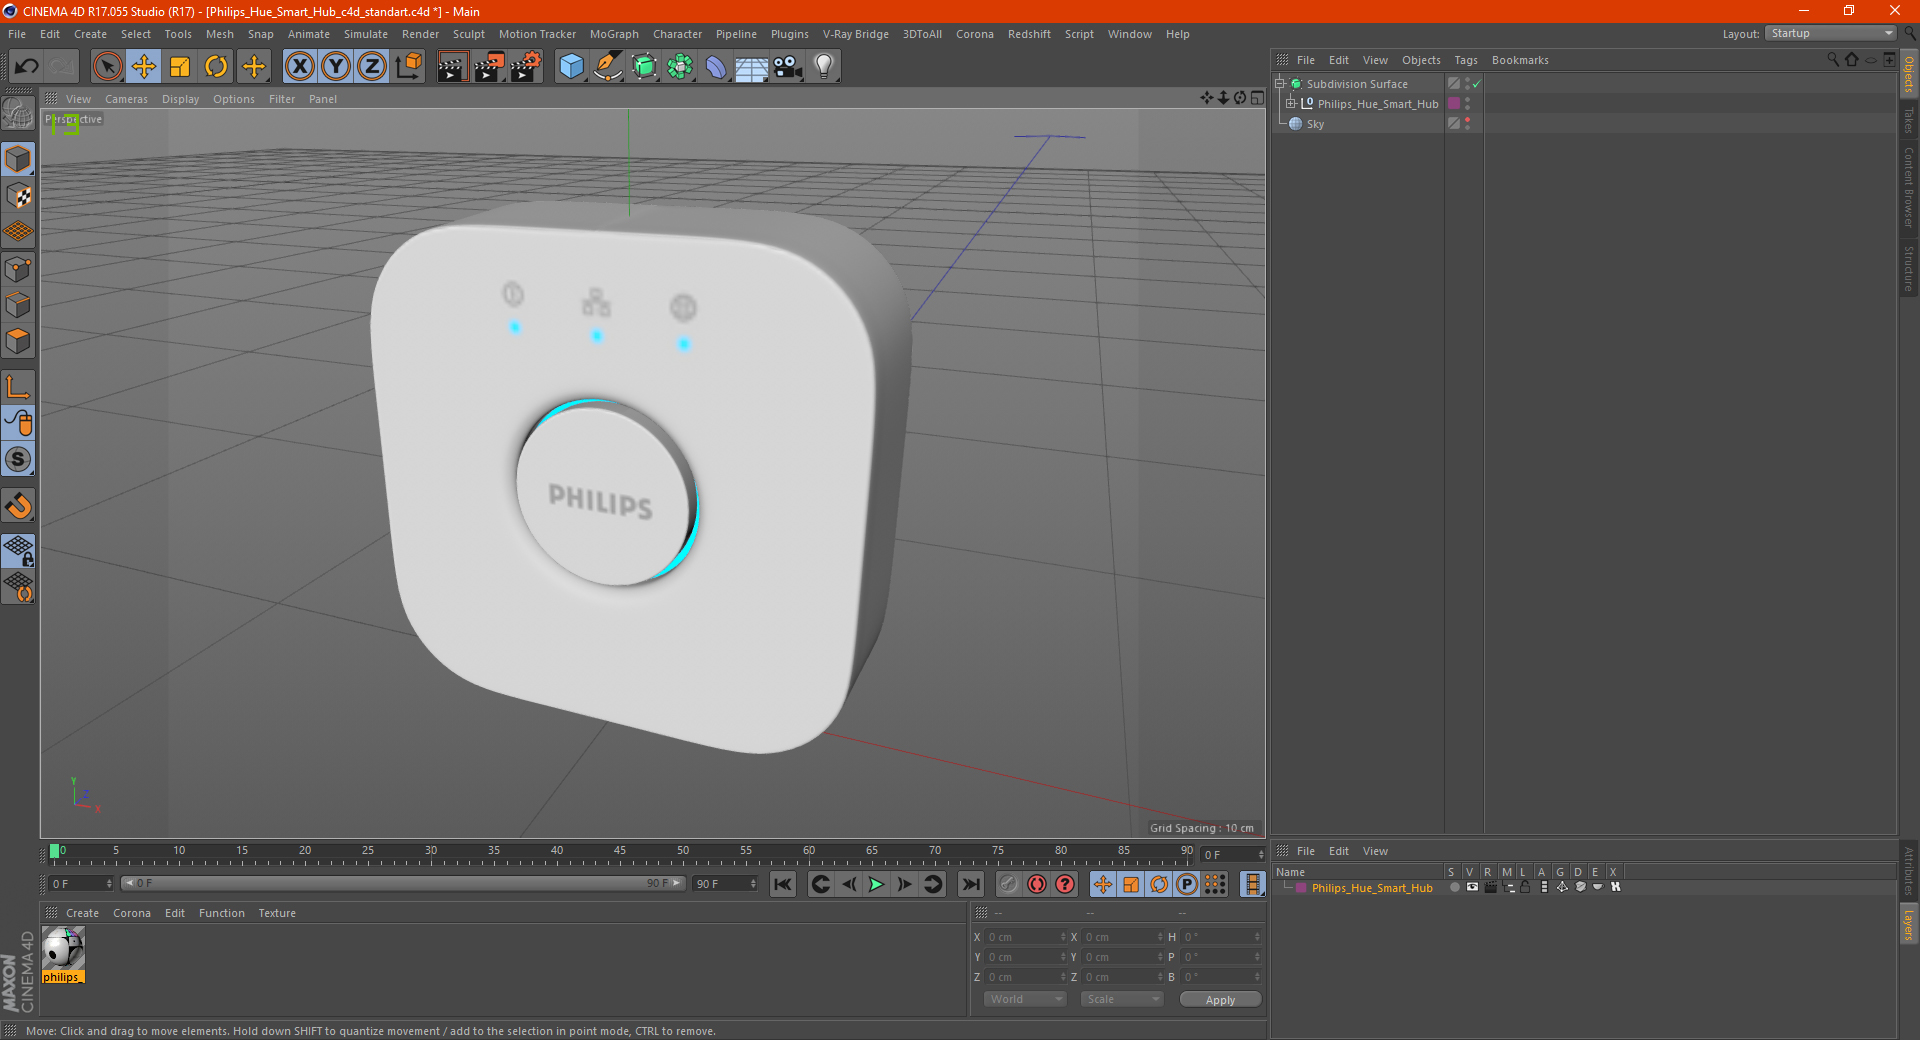Select the Sky object

[x=1315, y=124]
